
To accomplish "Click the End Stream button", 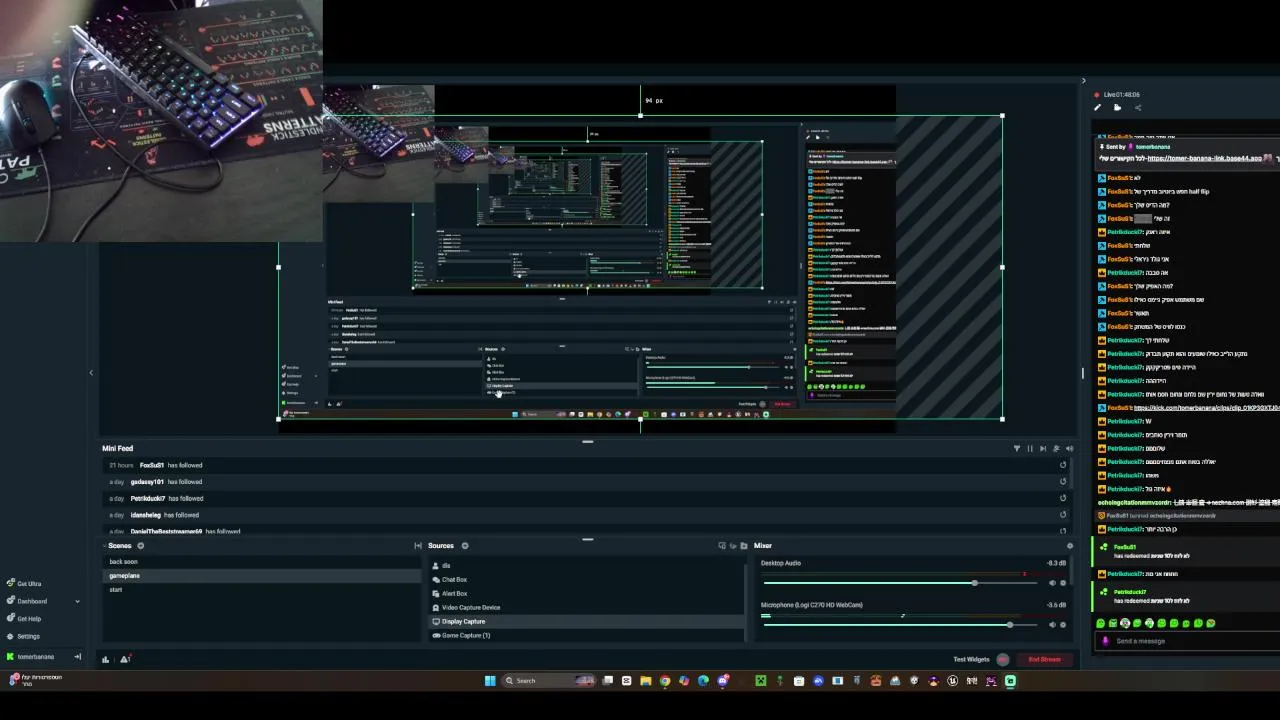I will pyautogui.click(x=1045, y=660).
